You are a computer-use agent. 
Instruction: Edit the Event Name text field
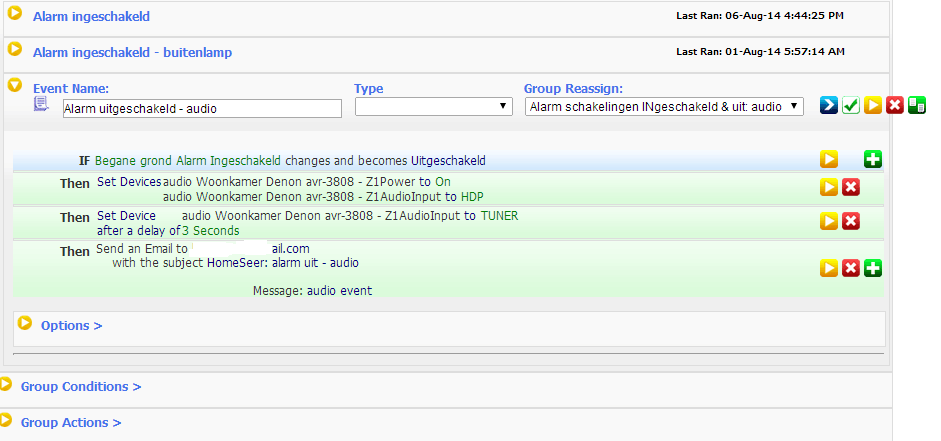(x=202, y=109)
